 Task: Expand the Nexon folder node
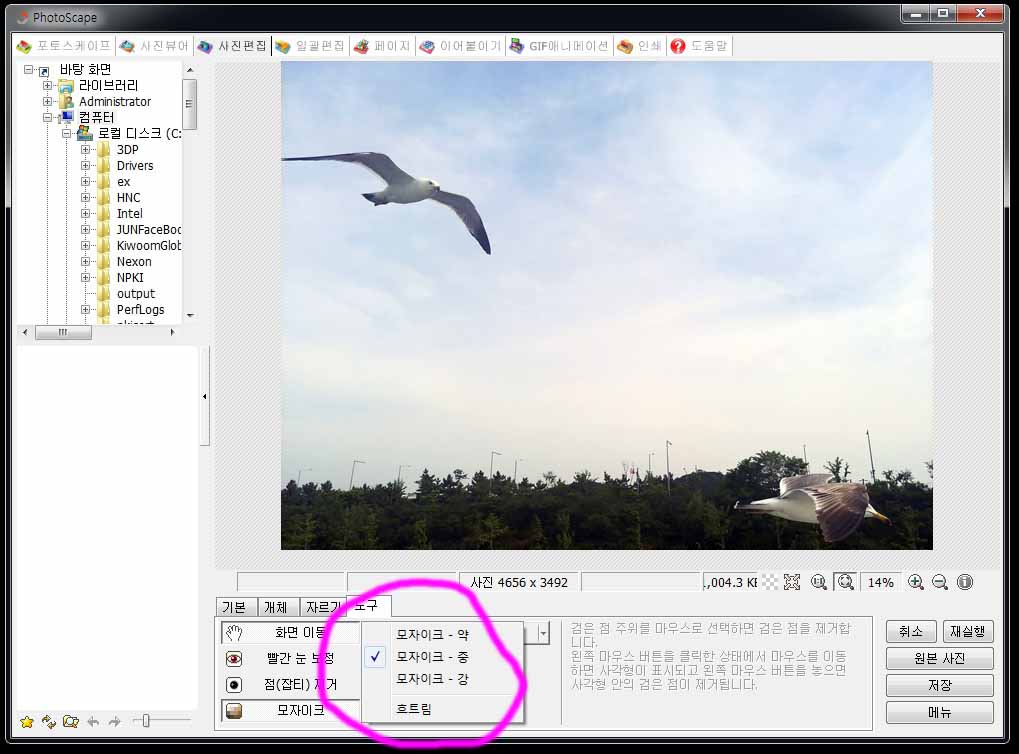click(85, 261)
